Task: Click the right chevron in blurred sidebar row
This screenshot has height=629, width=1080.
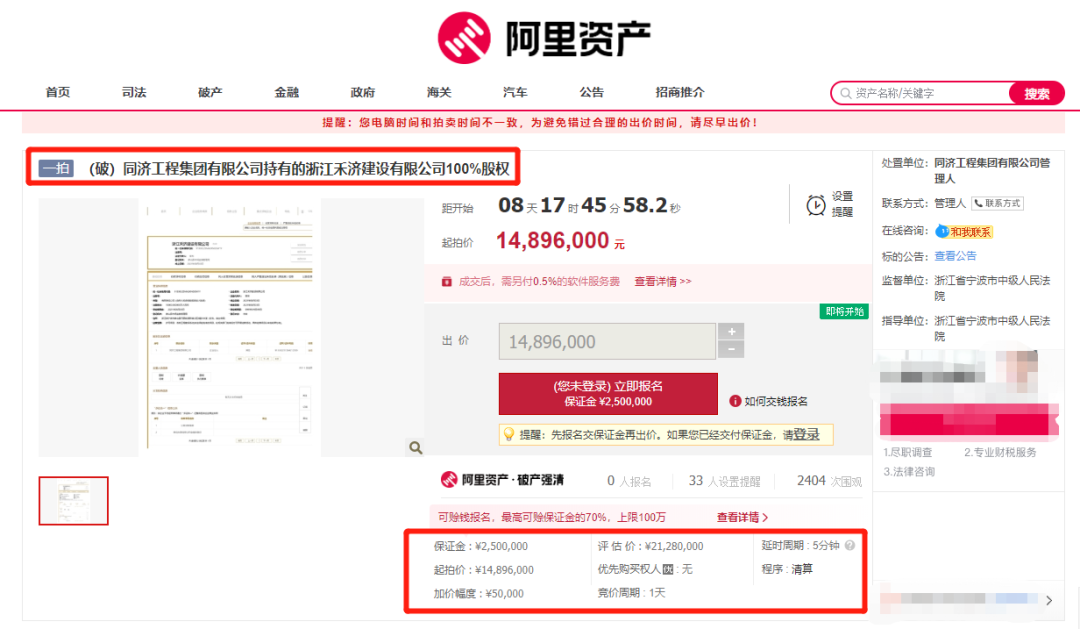Action: coord(1048,600)
